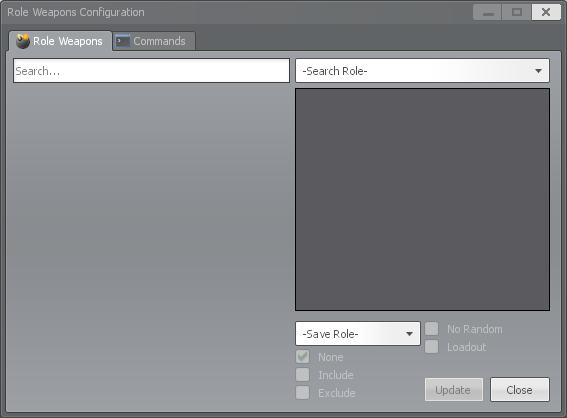Click the Update button
Viewport: 567px width, 418px height.
(x=454, y=389)
